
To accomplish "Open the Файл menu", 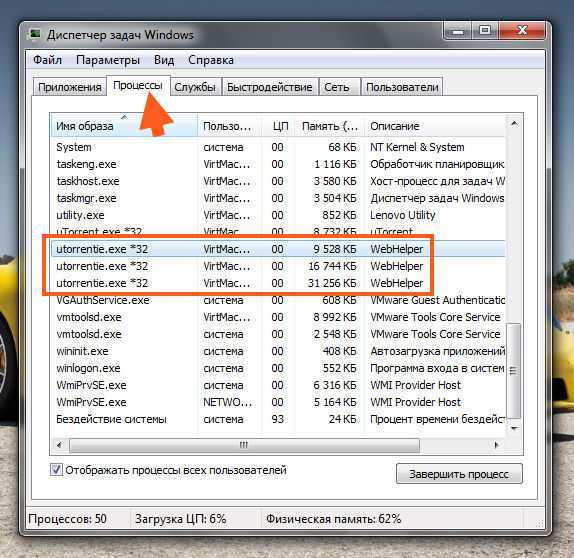I will 47,60.
